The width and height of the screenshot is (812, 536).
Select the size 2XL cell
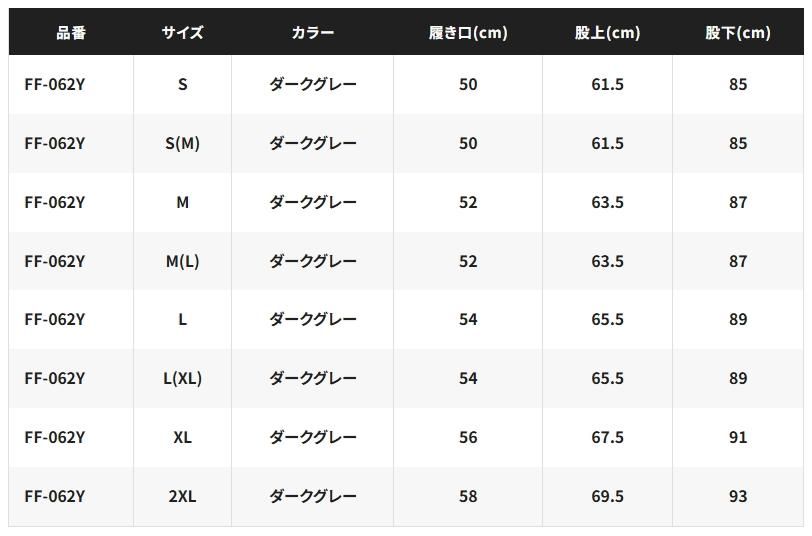pos(182,497)
